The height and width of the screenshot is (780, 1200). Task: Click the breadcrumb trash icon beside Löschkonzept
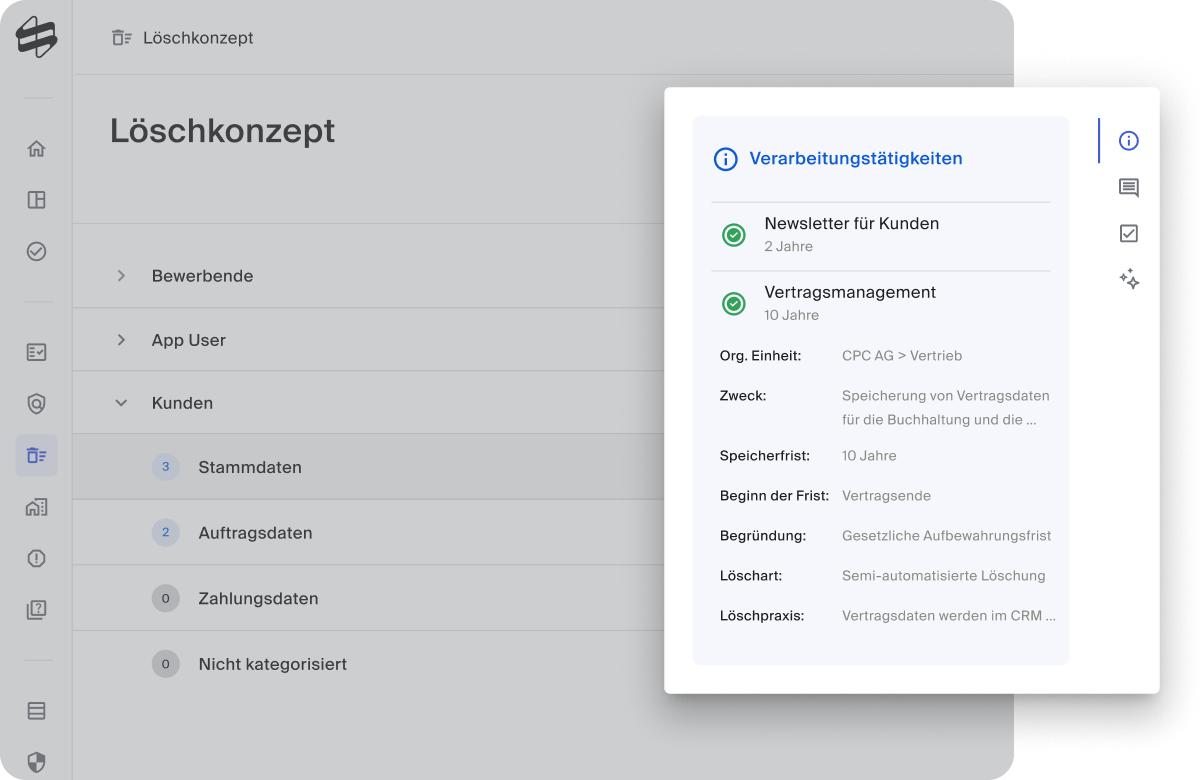(122, 38)
